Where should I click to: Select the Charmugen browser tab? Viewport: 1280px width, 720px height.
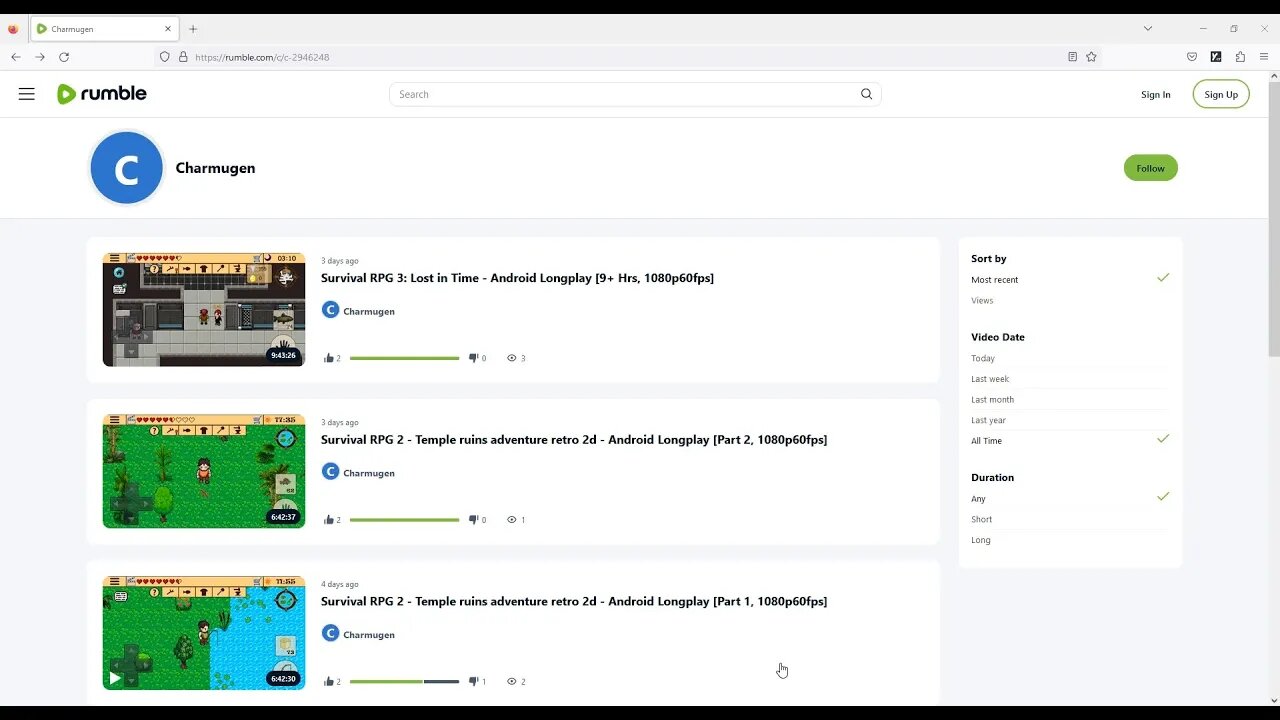point(105,29)
